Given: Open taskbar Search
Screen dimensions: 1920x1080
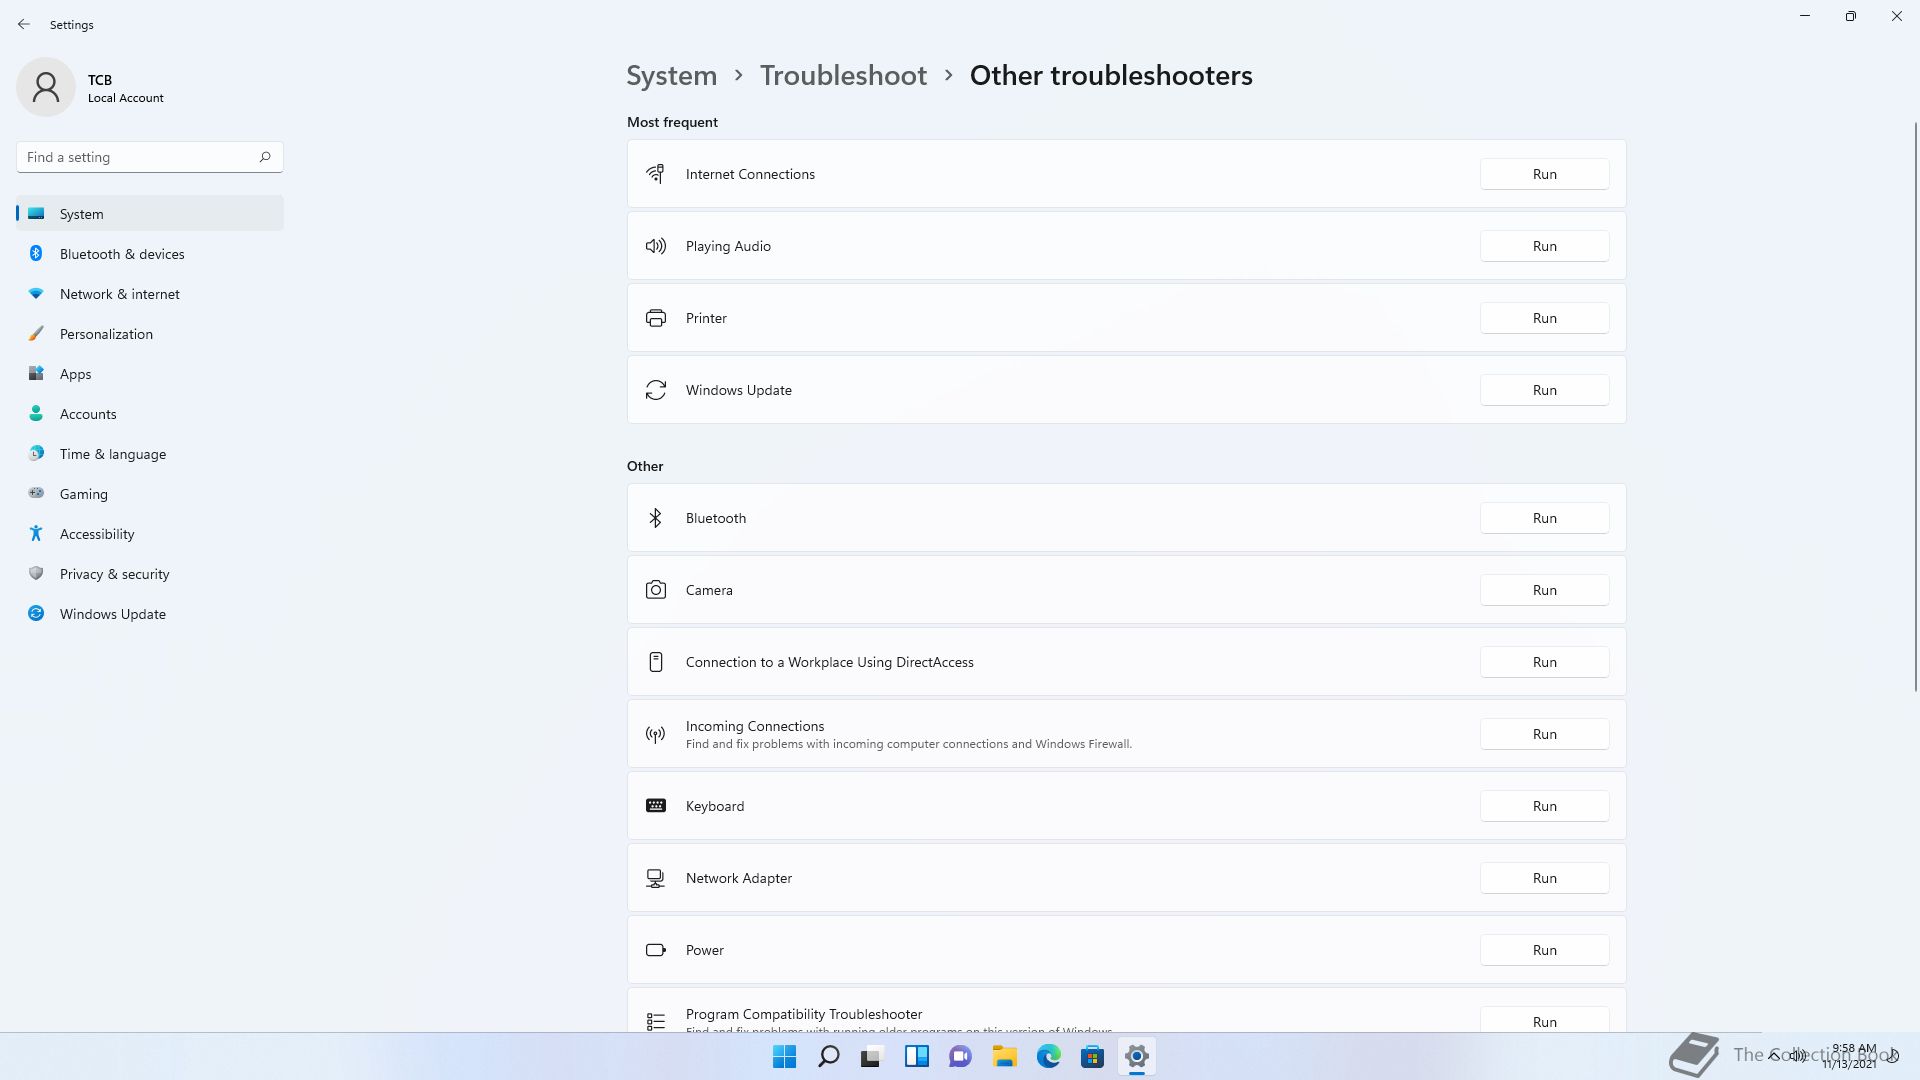Looking at the screenshot, I should tap(829, 1056).
